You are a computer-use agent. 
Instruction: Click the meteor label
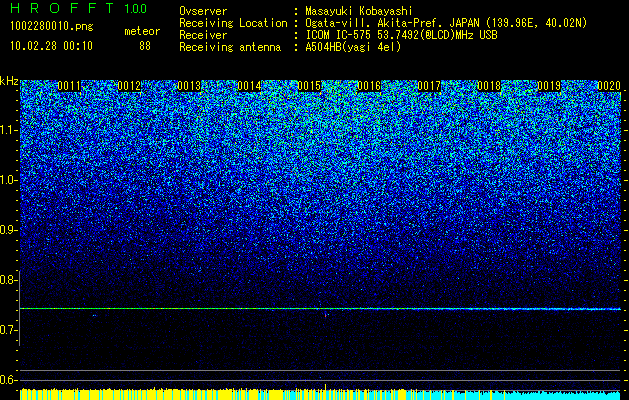pos(142,31)
